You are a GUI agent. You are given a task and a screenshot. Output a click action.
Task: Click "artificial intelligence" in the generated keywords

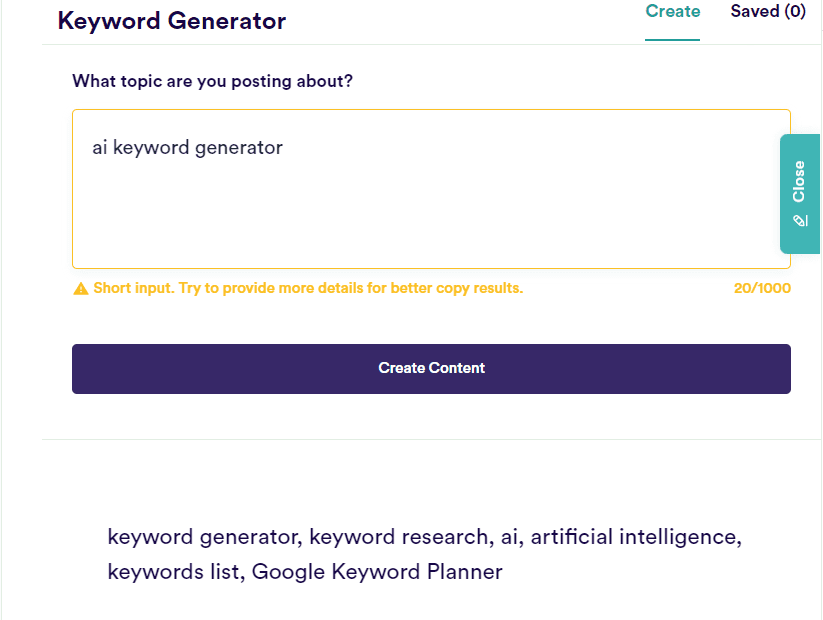click(x=634, y=537)
